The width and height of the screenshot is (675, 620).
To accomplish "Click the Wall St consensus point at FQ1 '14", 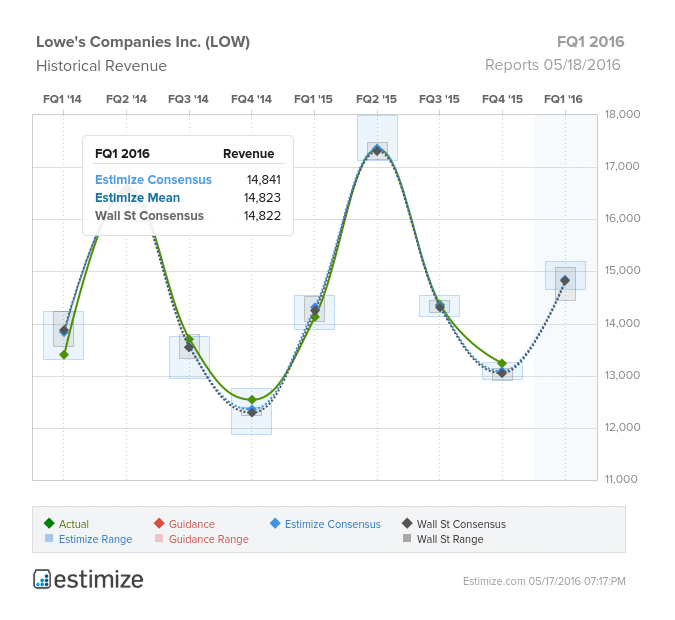I will coord(64,331).
